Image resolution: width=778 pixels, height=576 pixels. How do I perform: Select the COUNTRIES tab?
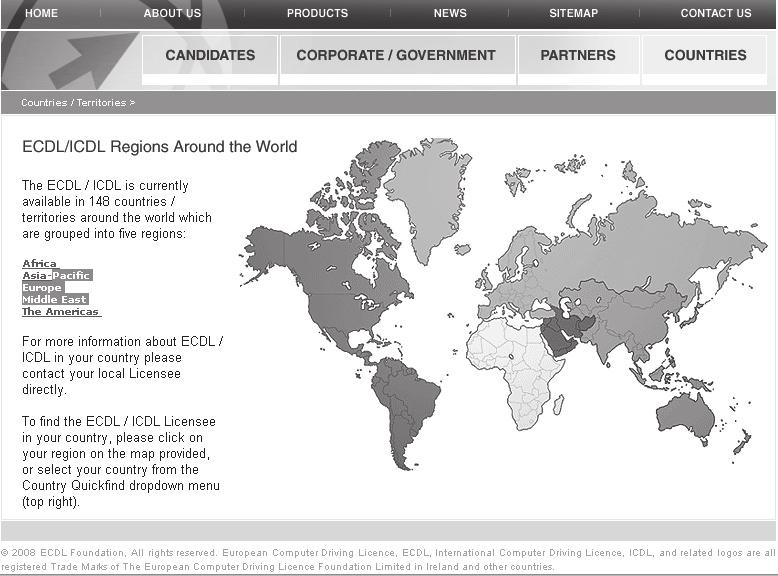coord(705,55)
